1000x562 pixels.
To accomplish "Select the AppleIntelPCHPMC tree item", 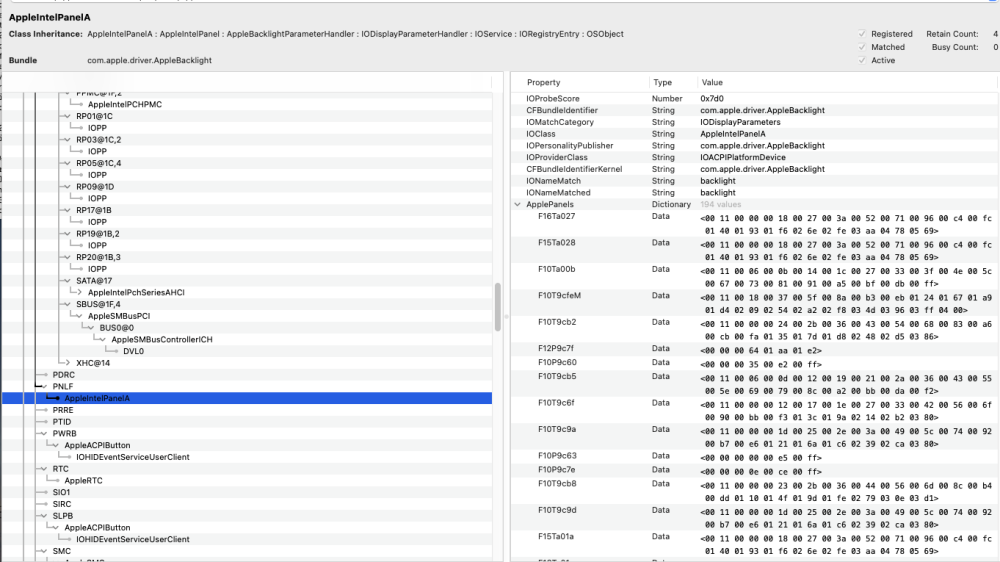I will [125, 105].
